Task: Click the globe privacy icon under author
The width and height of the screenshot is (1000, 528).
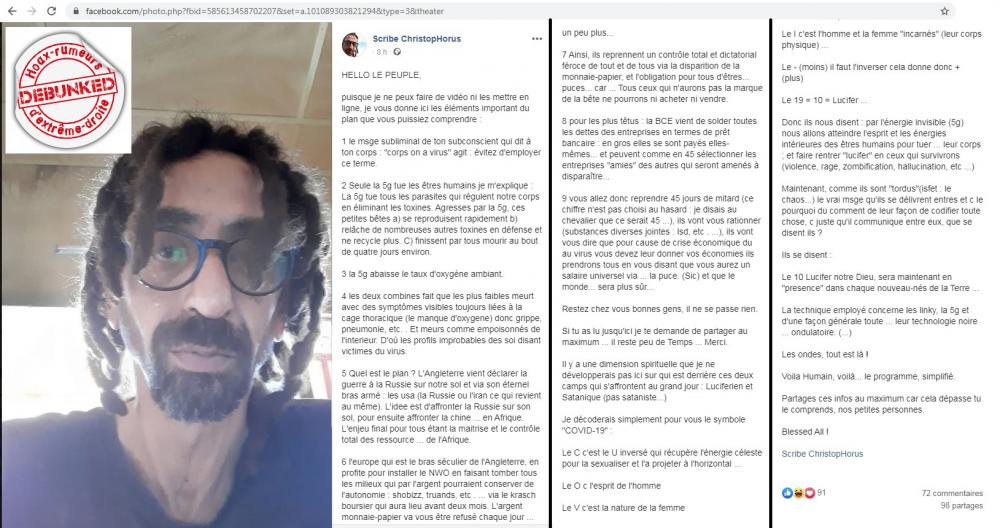Action: (397, 52)
